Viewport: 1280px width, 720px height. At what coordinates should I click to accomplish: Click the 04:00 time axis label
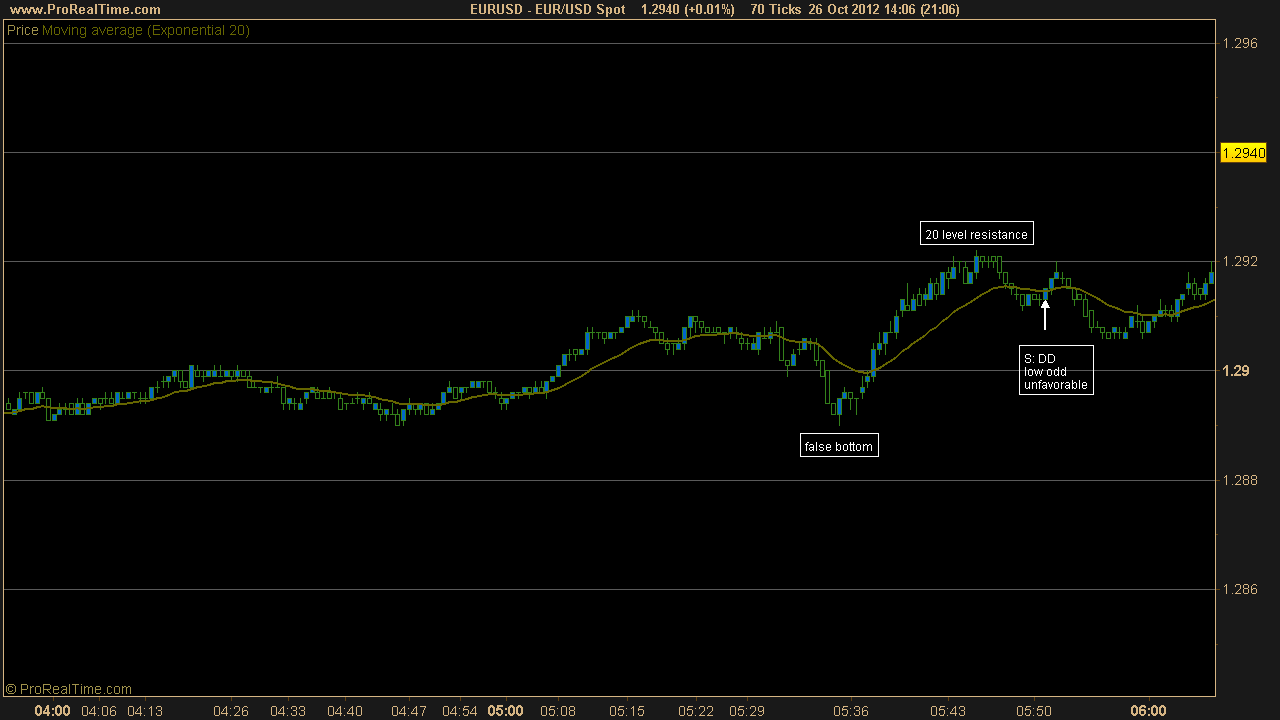click(52, 711)
